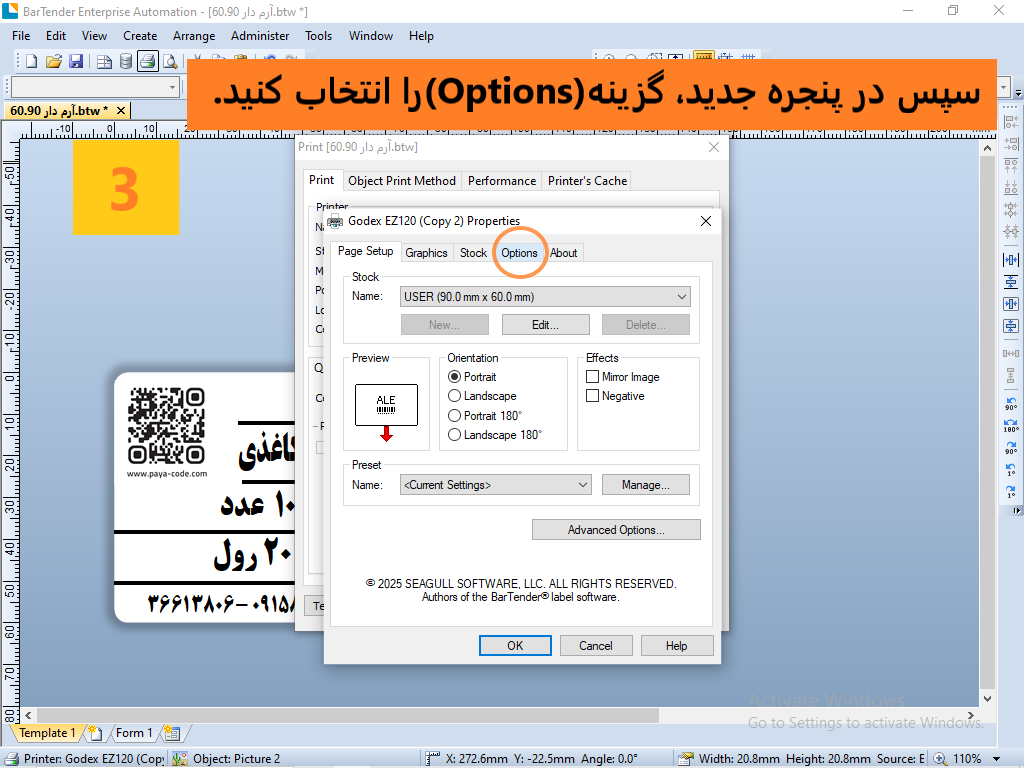The height and width of the screenshot is (768, 1024).
Task: Click the Advanced Options button
Action: point(616,530)
